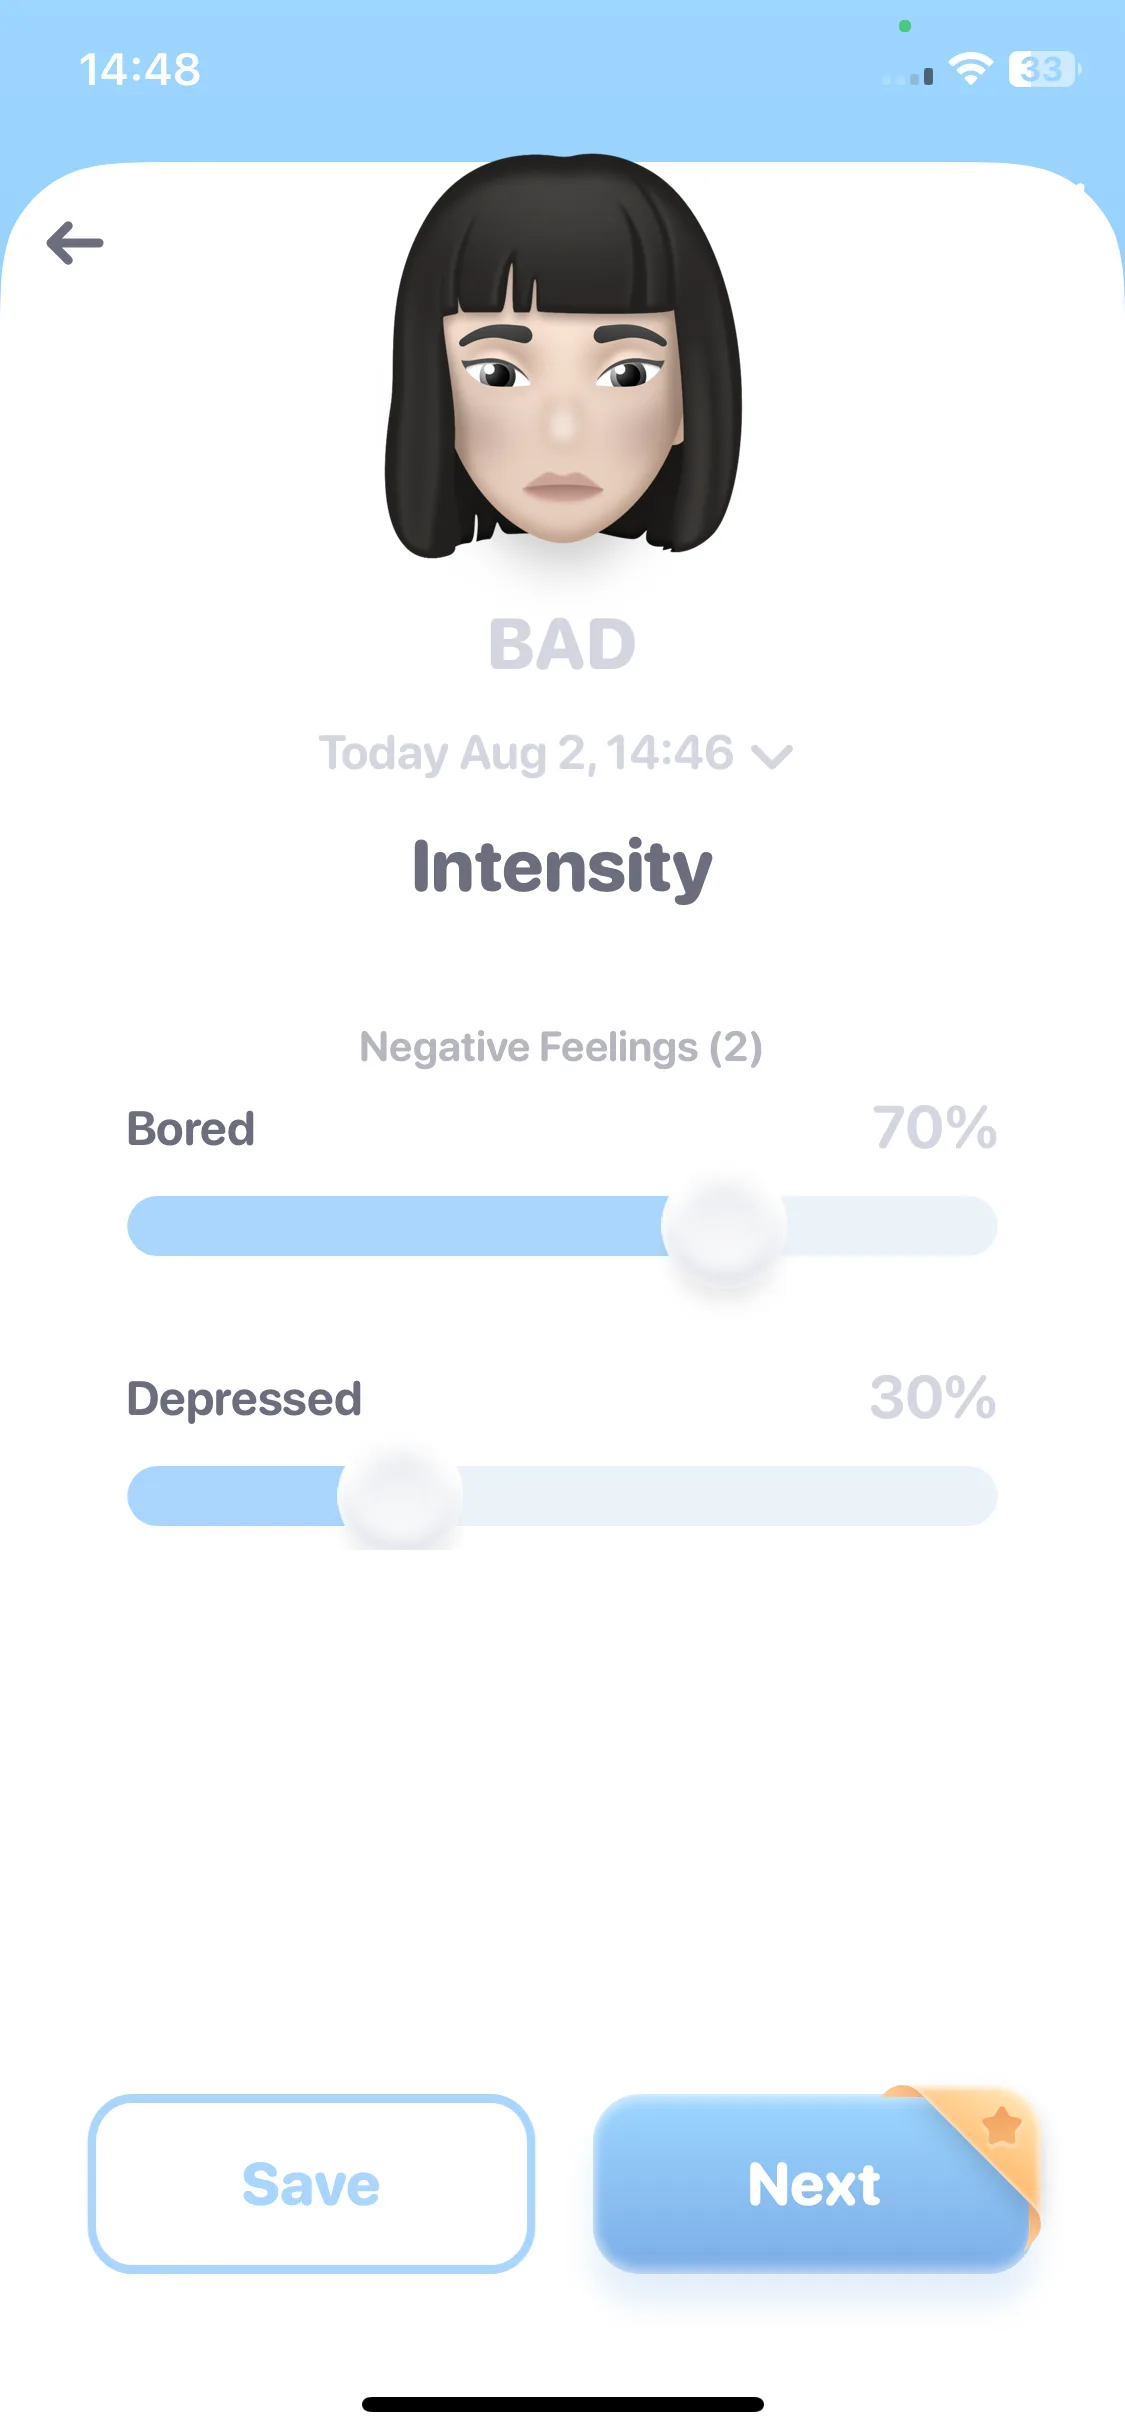Tap the green indicator dot in status bar
The height and width of the screenshot is (2436, 1125).
[x=905, y=26]
